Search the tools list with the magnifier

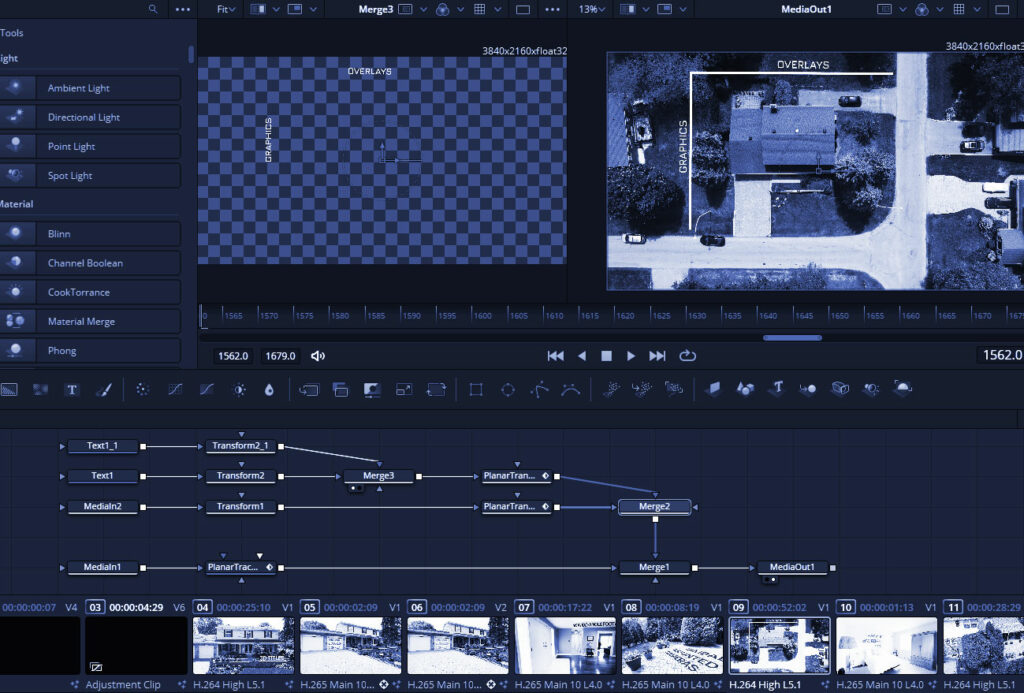click(153, 9)
